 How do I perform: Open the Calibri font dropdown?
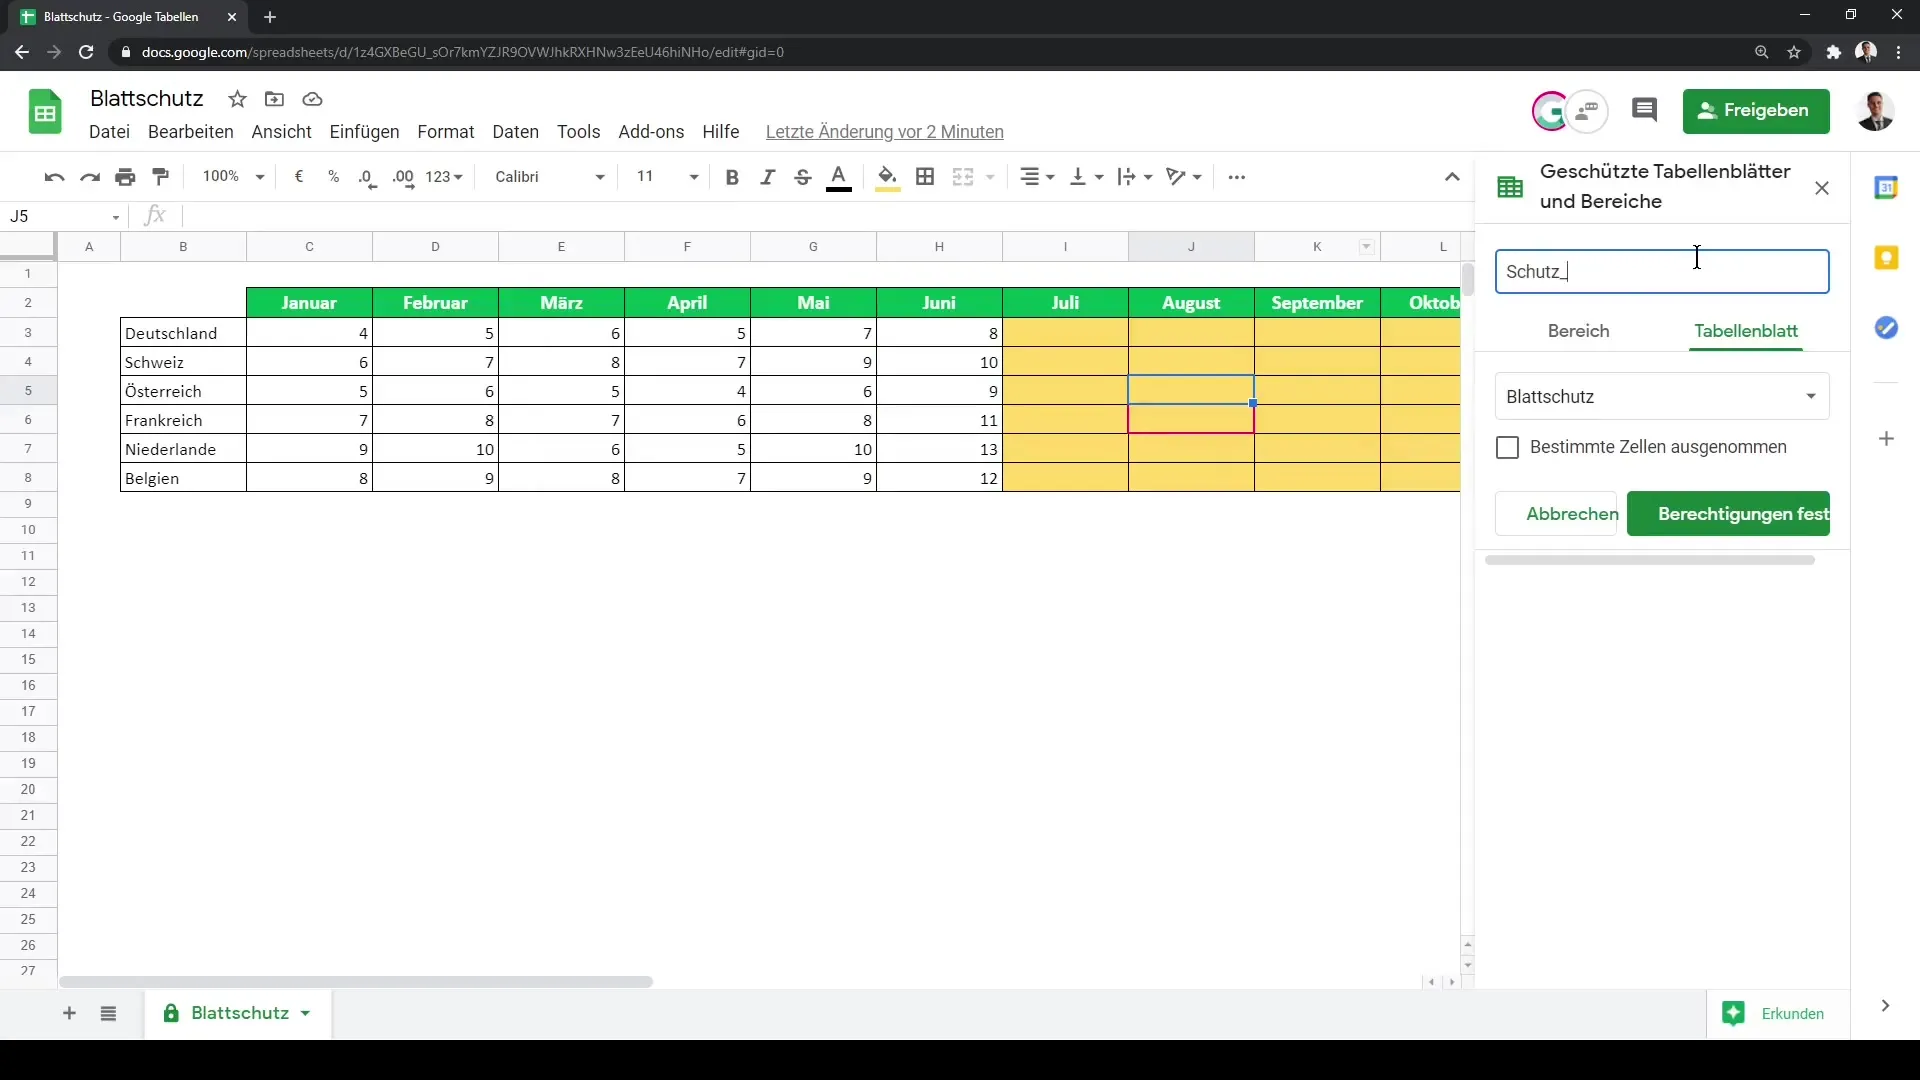pyautogui.click(x=550, y=177)
